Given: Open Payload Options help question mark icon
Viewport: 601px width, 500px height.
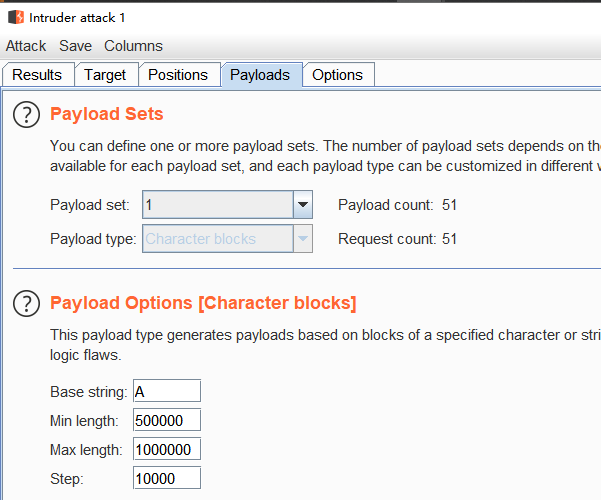Looking at the screenshot, I should pos(26,303).
